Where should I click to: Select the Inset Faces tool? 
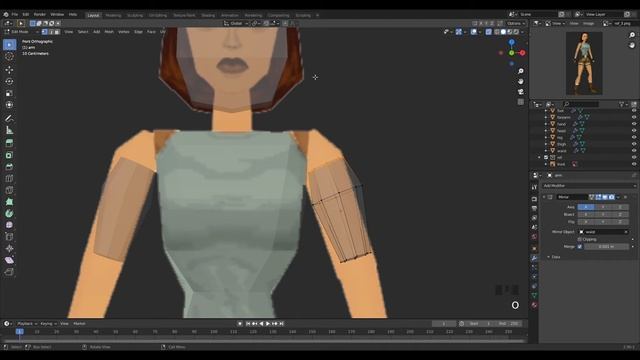tap(9, 155)
